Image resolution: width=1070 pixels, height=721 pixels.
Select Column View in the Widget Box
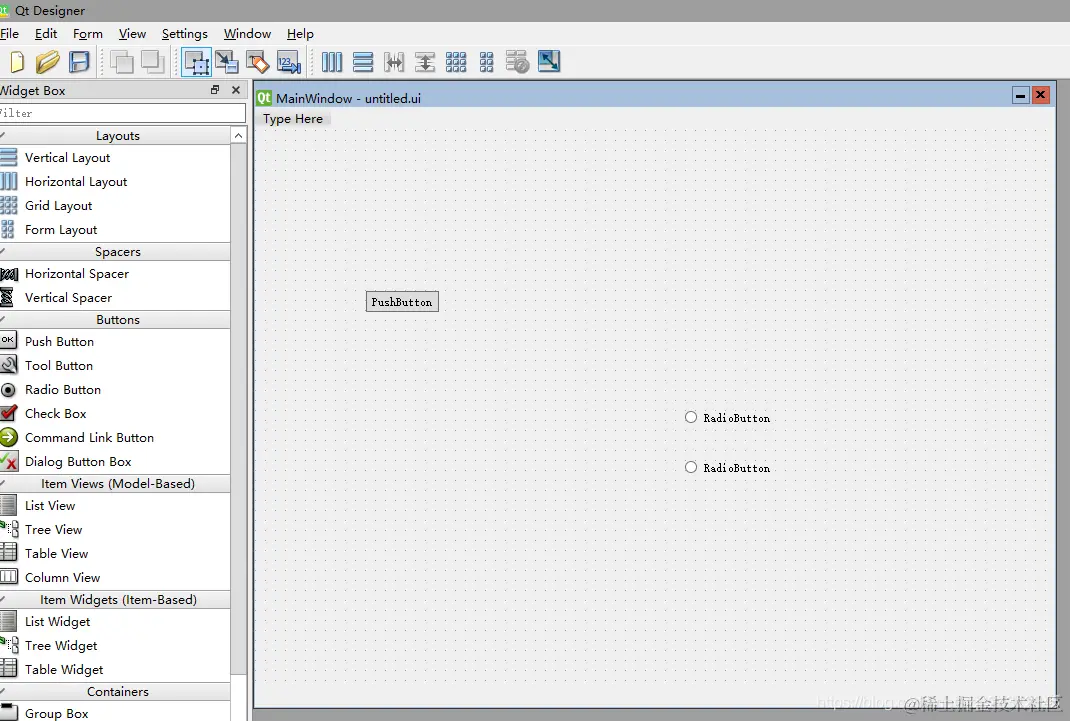tap(115, 577)
